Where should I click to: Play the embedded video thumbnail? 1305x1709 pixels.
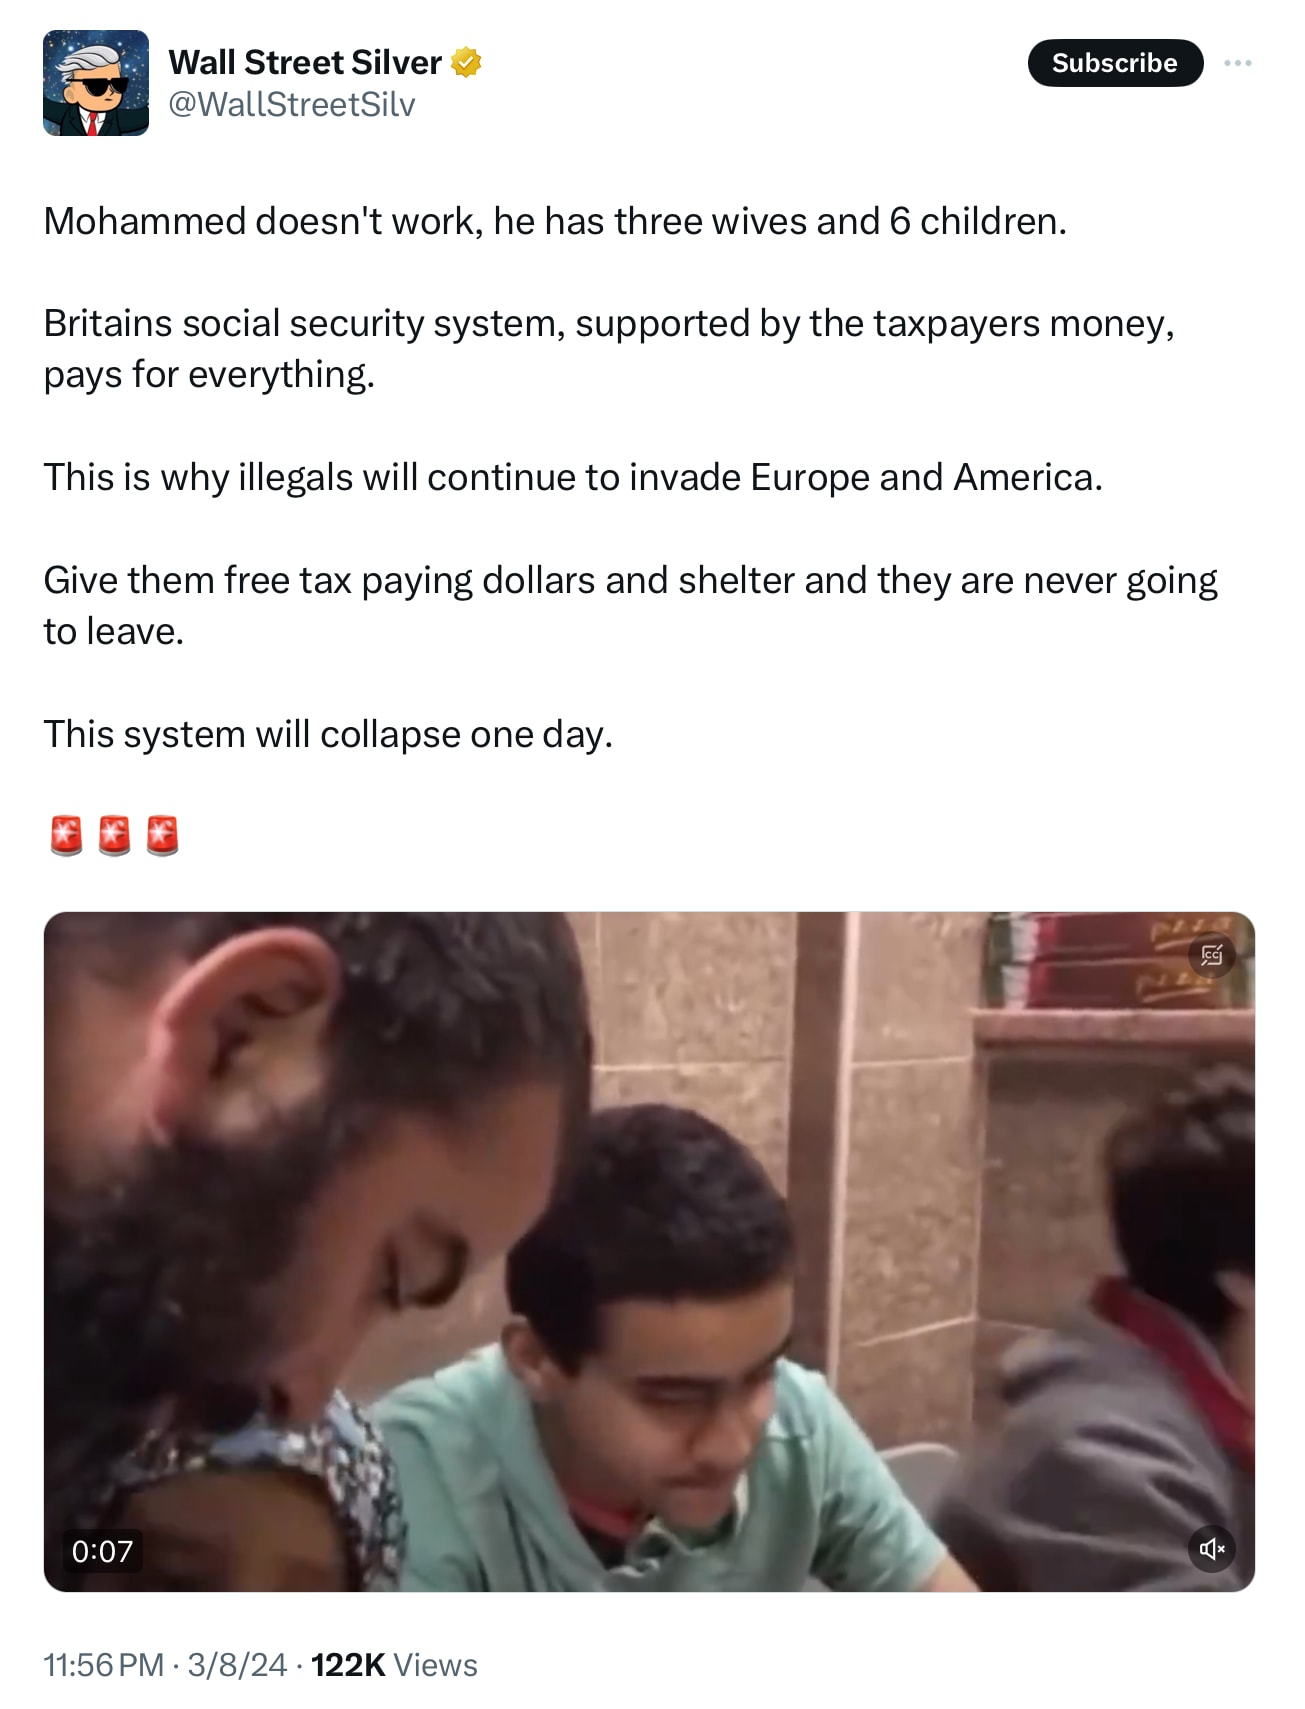649,1251
